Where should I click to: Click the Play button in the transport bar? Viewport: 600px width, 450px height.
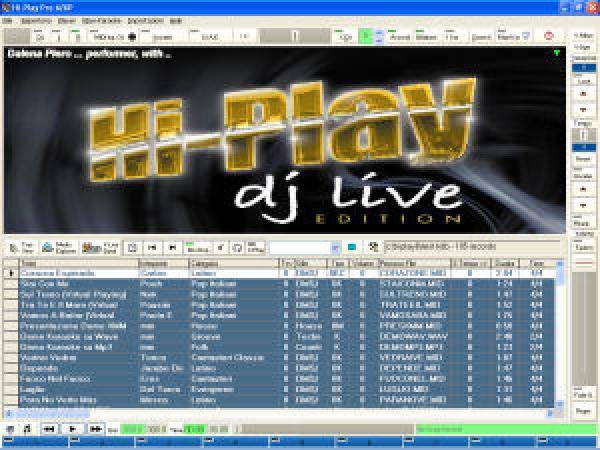[72, 429]
